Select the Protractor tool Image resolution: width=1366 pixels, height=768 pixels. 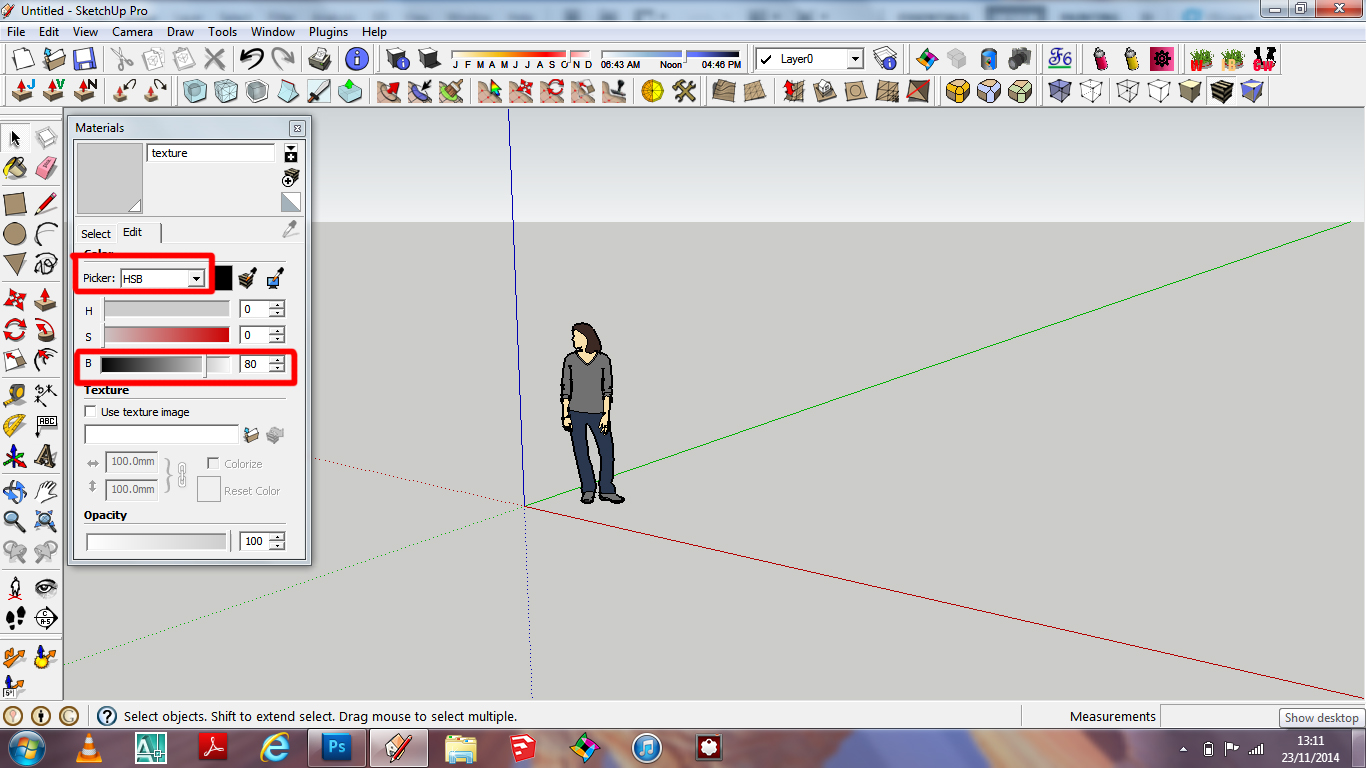pos(15,426)
